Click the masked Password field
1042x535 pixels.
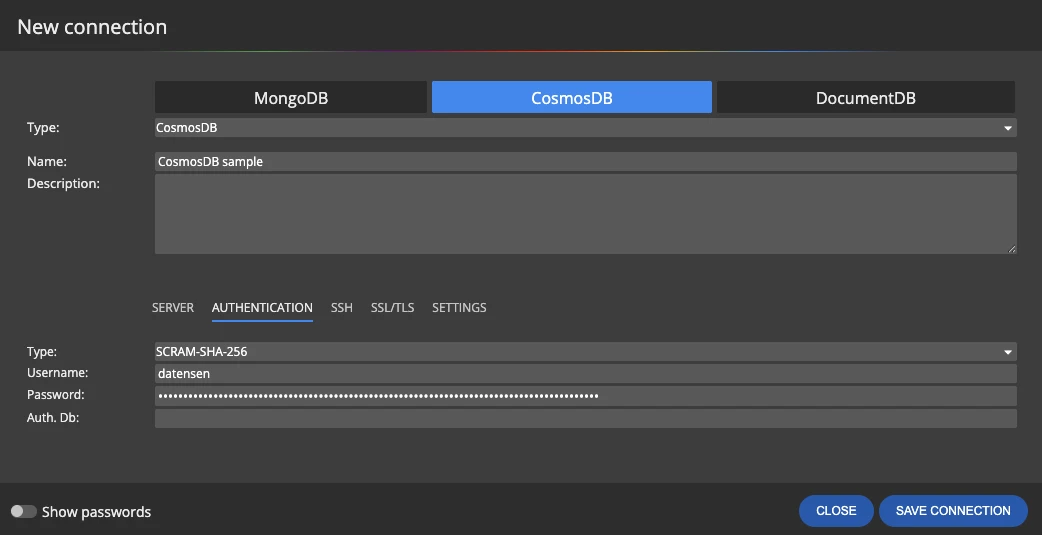(585, 396)
